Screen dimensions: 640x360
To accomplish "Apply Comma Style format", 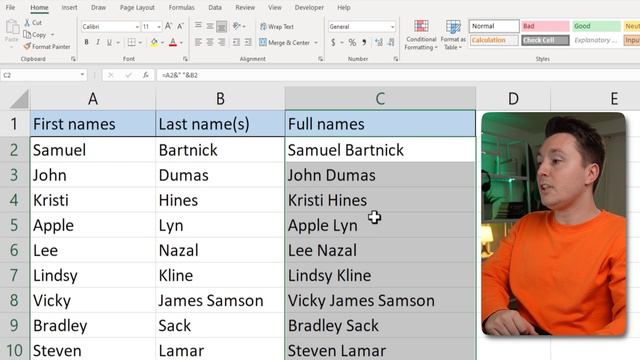I will 364,42.
